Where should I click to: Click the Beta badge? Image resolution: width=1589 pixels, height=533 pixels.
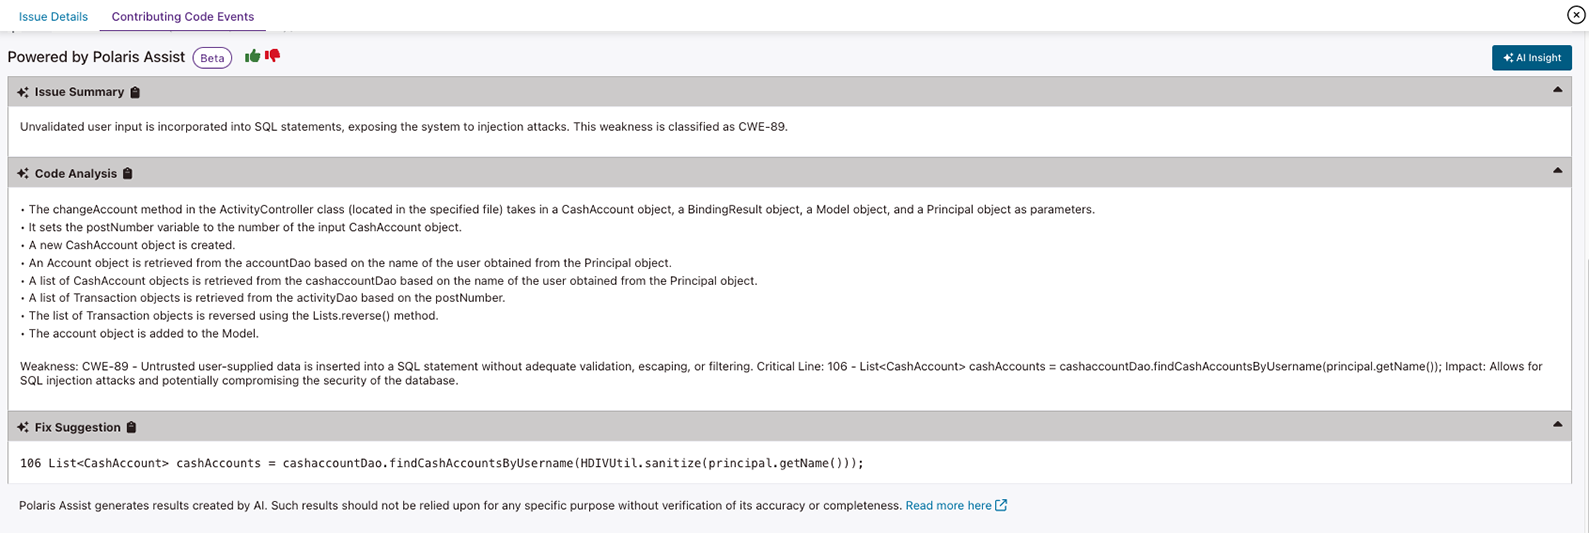212,58
